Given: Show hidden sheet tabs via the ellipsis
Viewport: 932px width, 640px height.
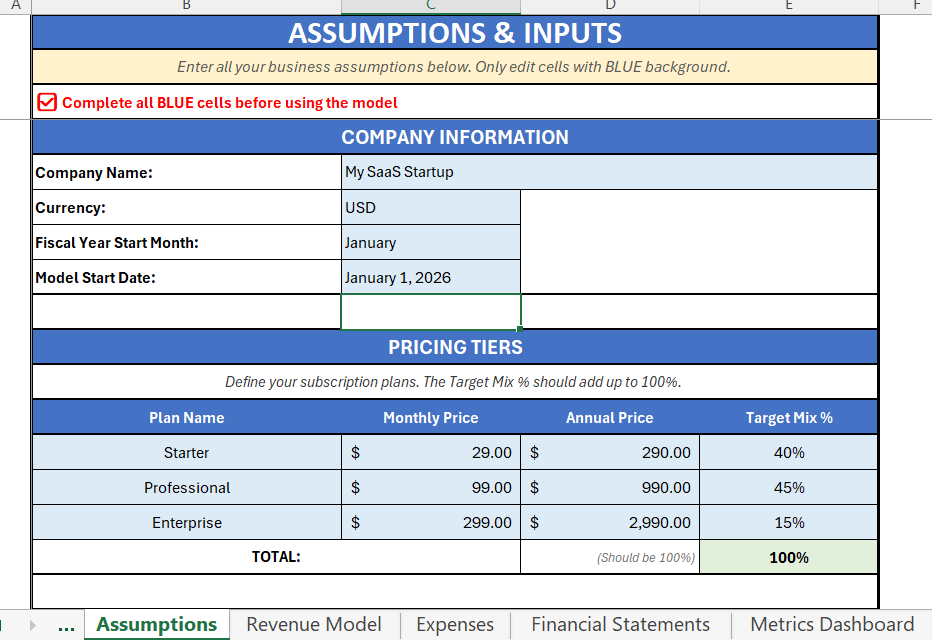Looking at the screenshot, I should (x=66, y=625).
